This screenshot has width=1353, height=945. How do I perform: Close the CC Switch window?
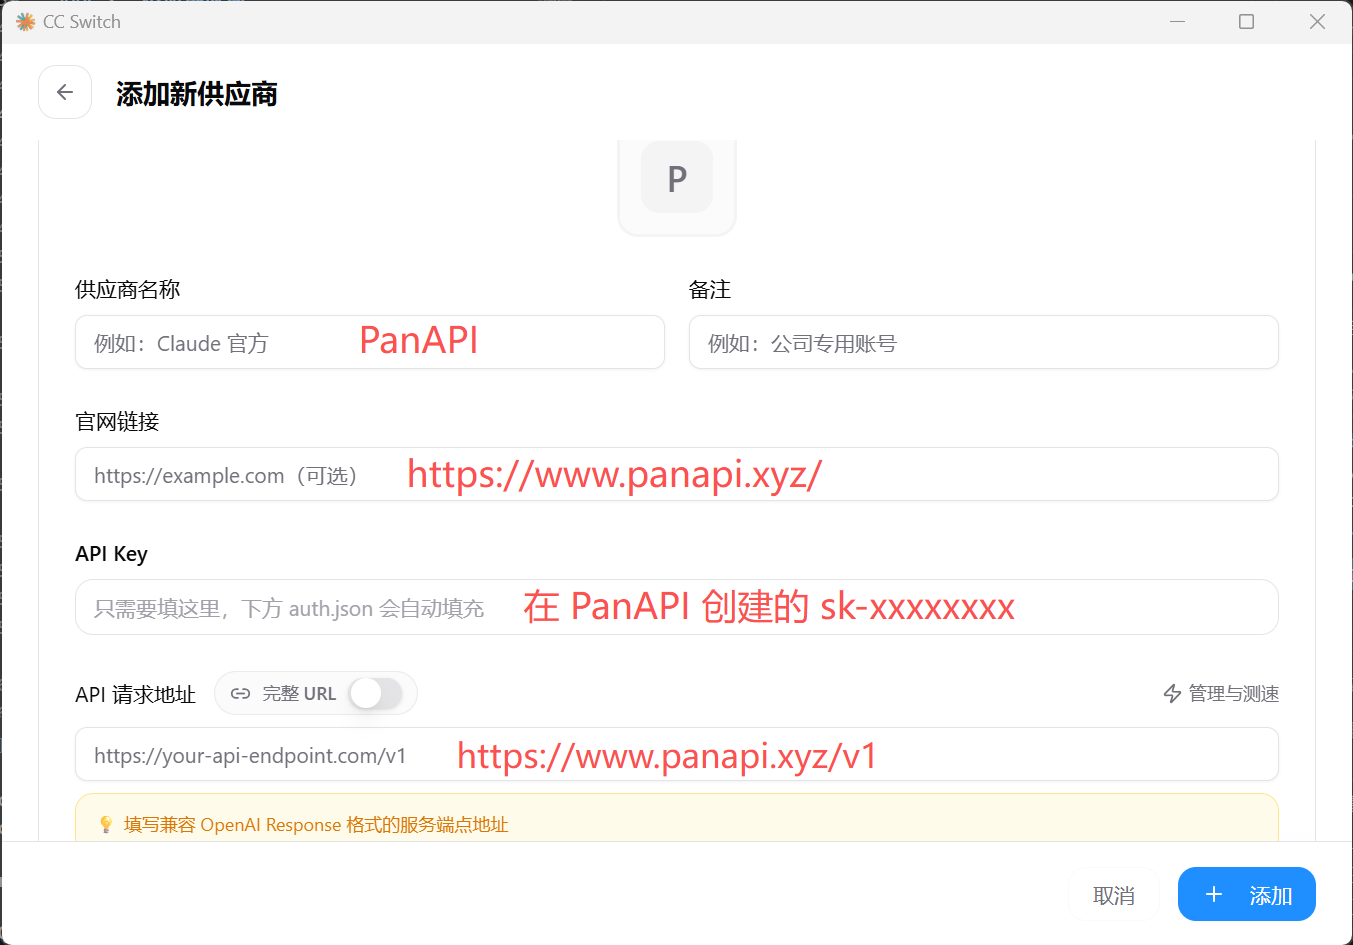(x=1317, y=21)
